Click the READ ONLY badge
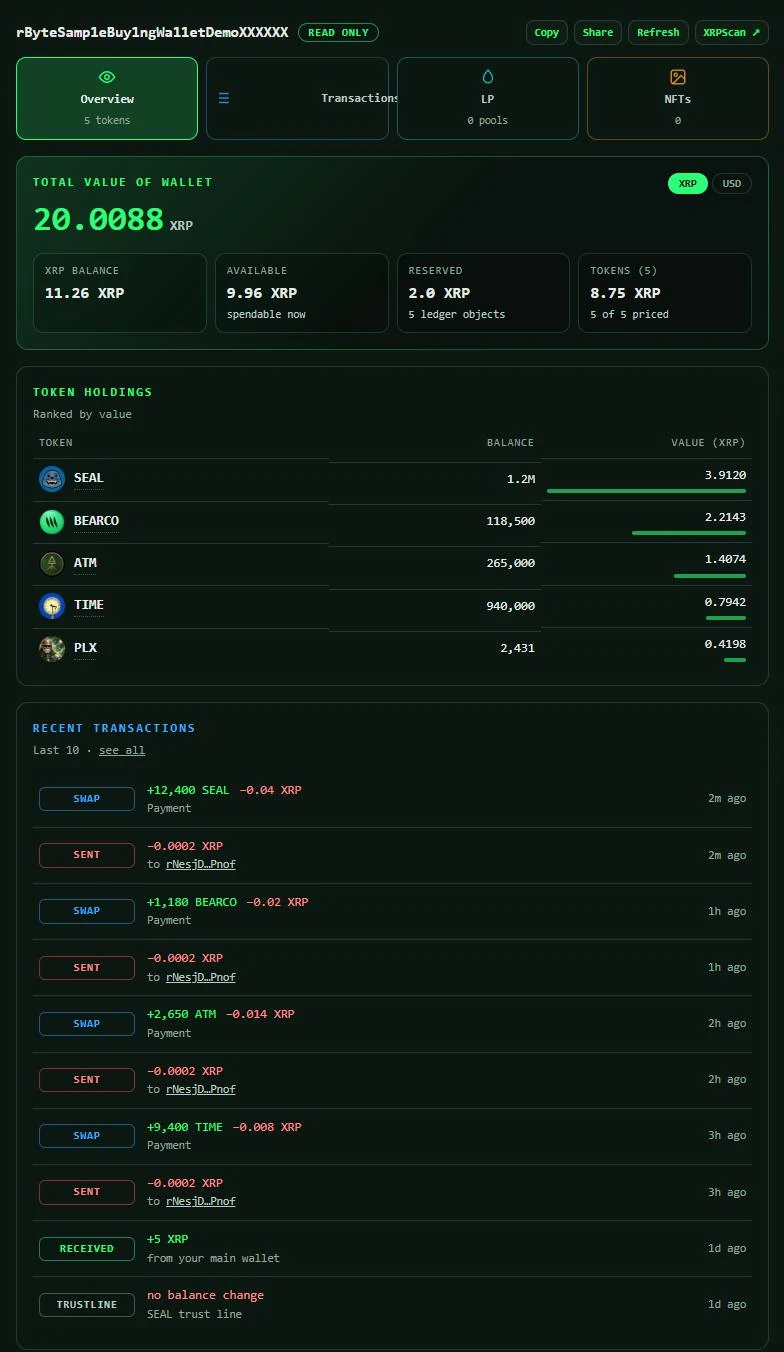Viewport: 784px width, 1352px height. 338,32
